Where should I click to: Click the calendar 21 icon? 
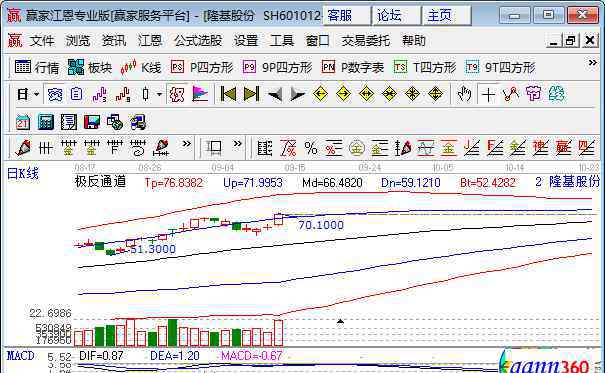pyautogui.click(x=22, y=122)
